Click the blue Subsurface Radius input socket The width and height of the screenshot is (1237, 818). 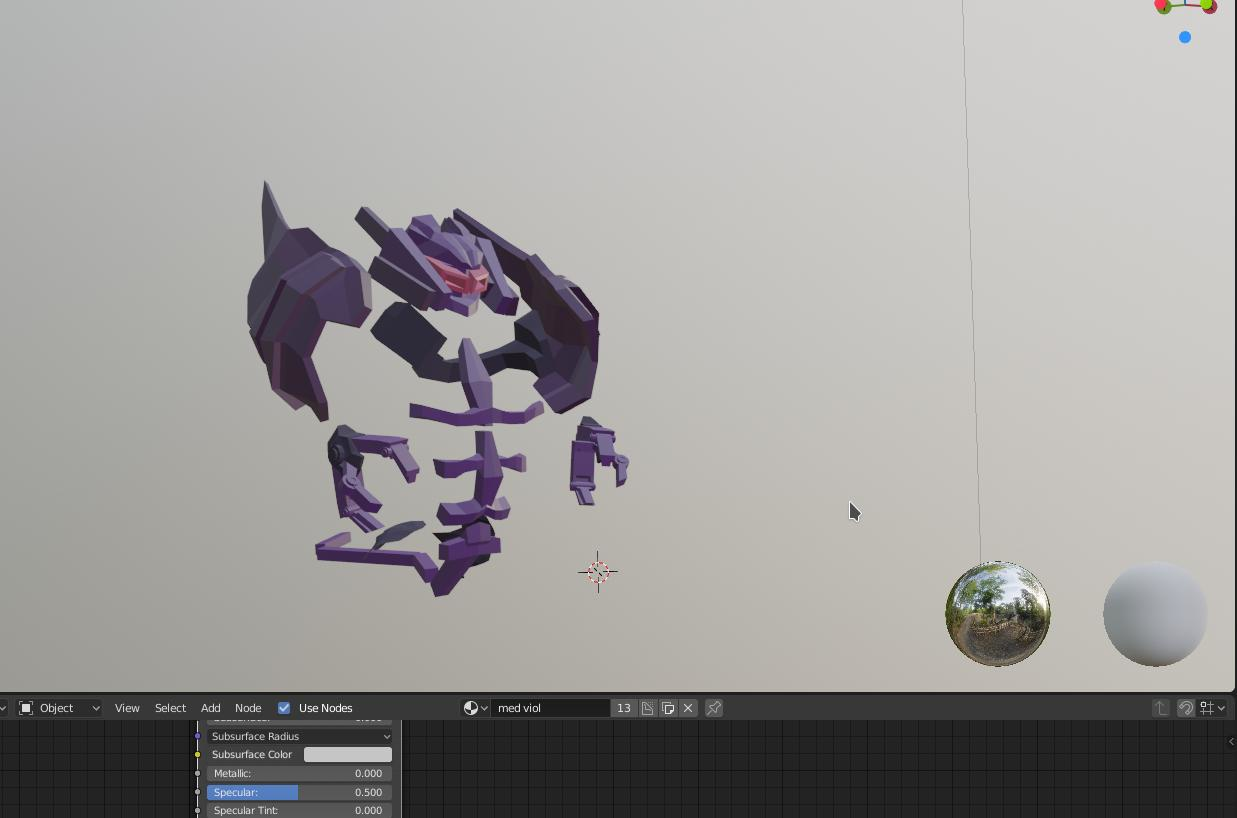pyautogui.click(x=198, y=736)
